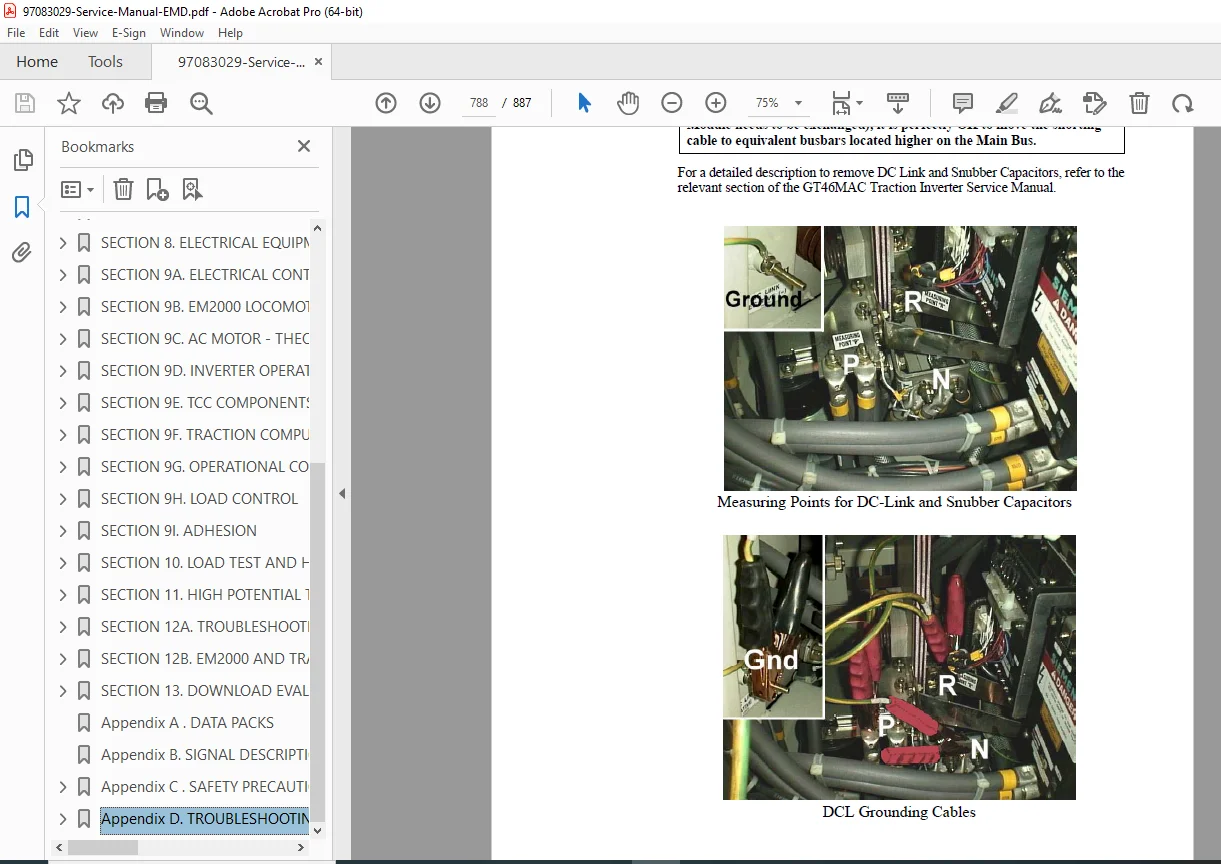Expand SECTION 11. HIGH POTENTIAL bookmark
The width and height of the screenshot is (1221, 864).
pos(63,595)
